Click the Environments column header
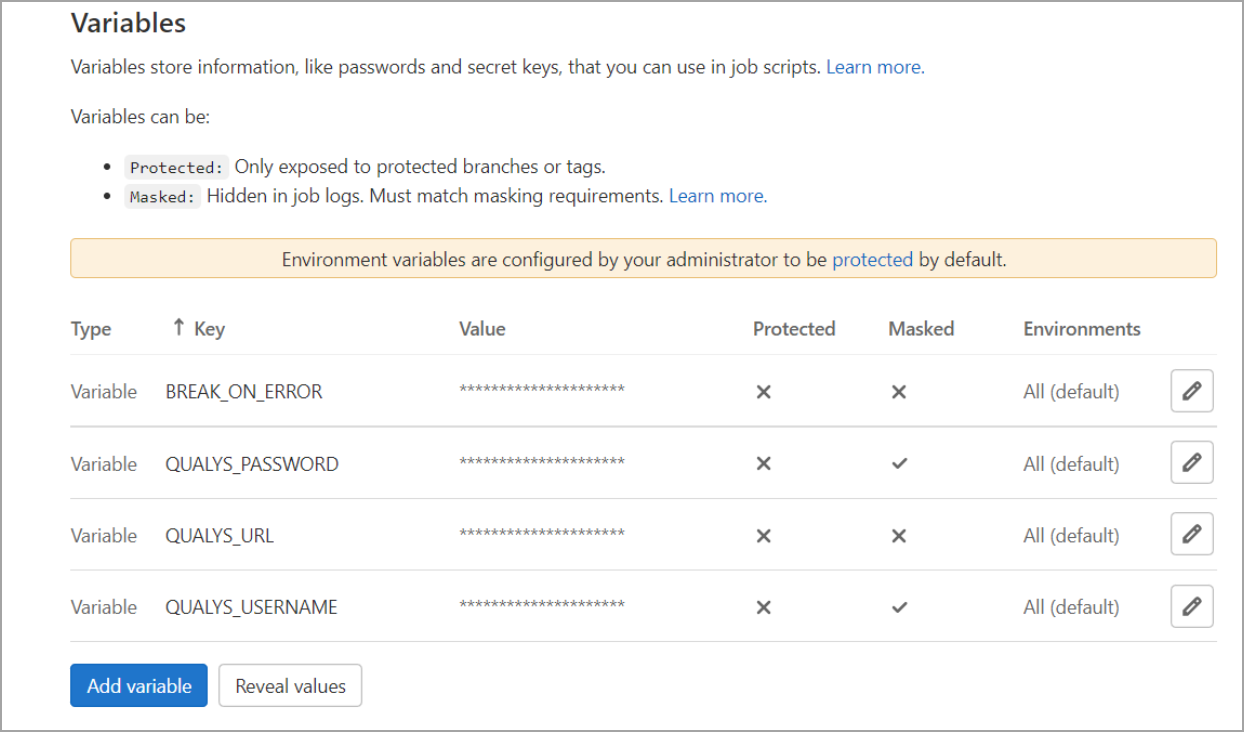 pyautogui.click(x=1081, y=329)
